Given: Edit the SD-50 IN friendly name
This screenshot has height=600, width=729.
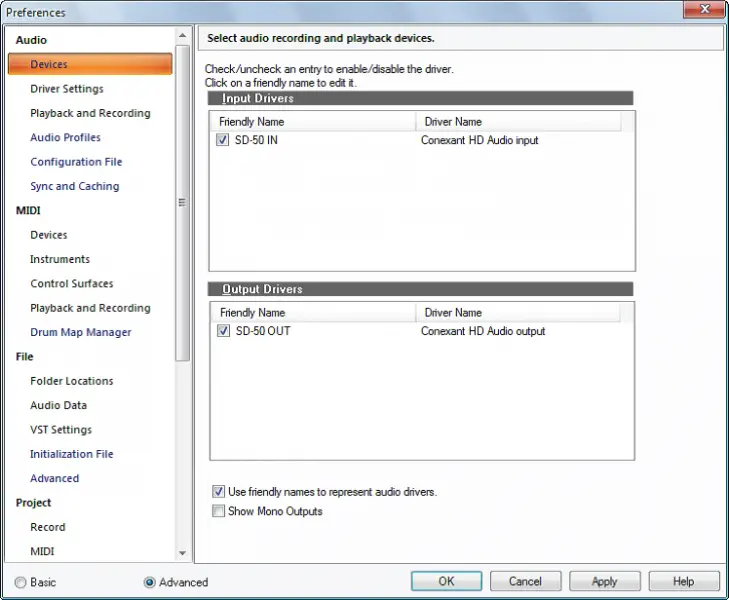Looking at the screenshot, I should pos(256,140).
